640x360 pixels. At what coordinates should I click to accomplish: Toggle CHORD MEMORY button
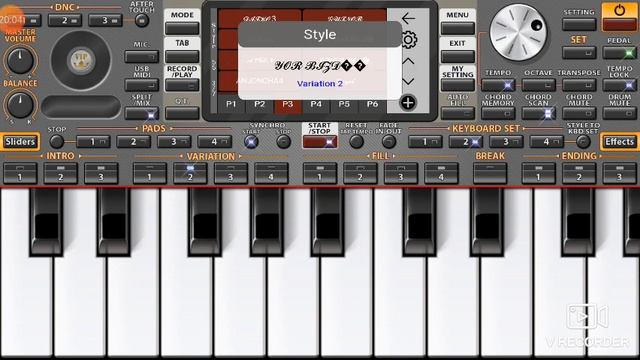tap(498, 113)
